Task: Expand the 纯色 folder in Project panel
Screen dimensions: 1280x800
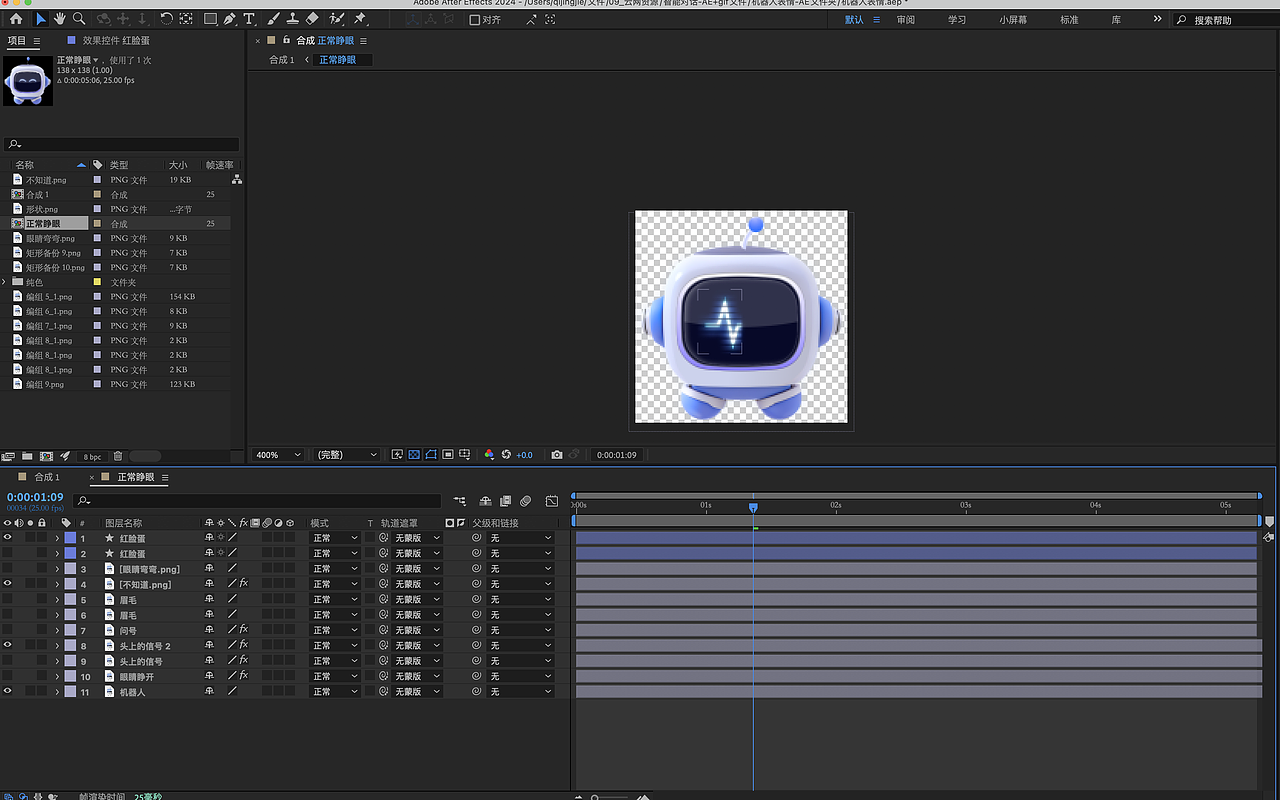Action: pos(5,282)
